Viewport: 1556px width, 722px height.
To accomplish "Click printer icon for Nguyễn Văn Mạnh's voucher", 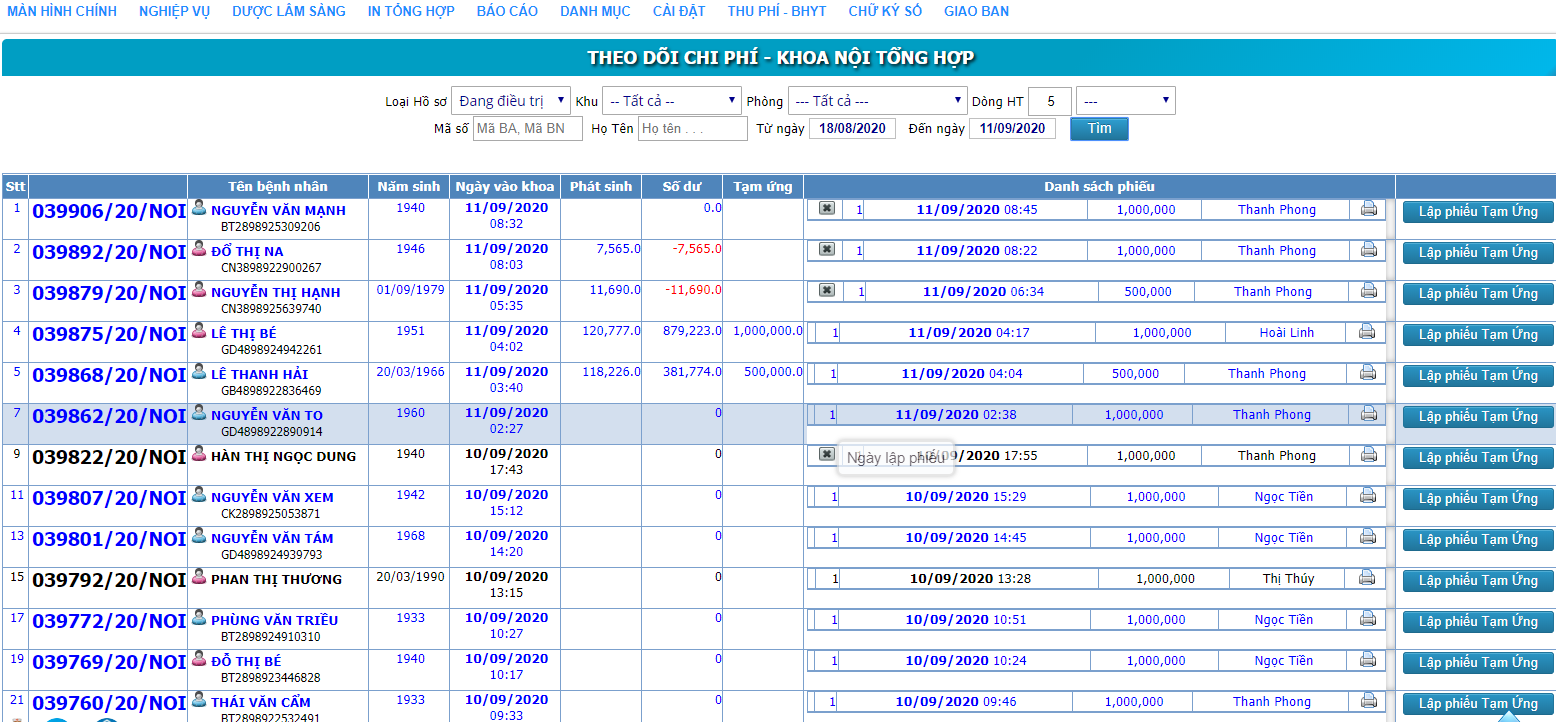I will point(1368,209).
